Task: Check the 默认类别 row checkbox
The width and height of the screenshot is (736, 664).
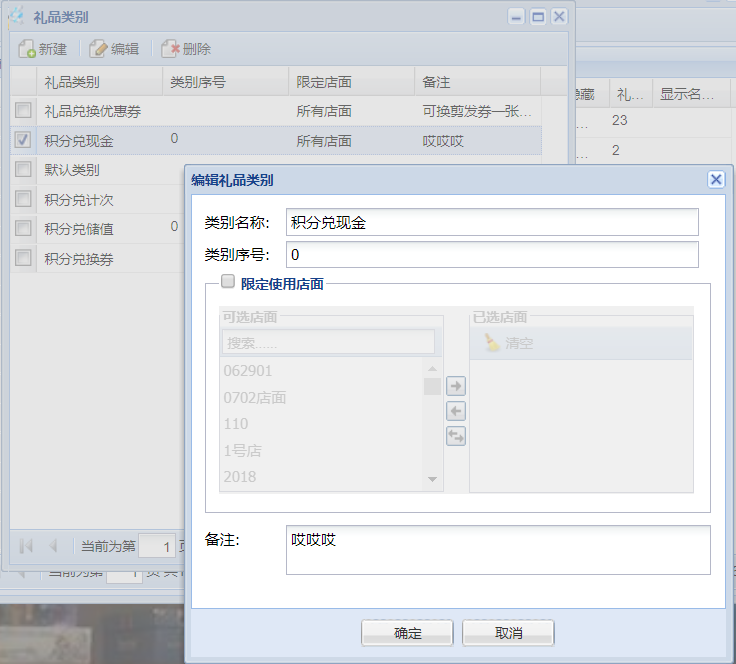Action: (23, 169)
